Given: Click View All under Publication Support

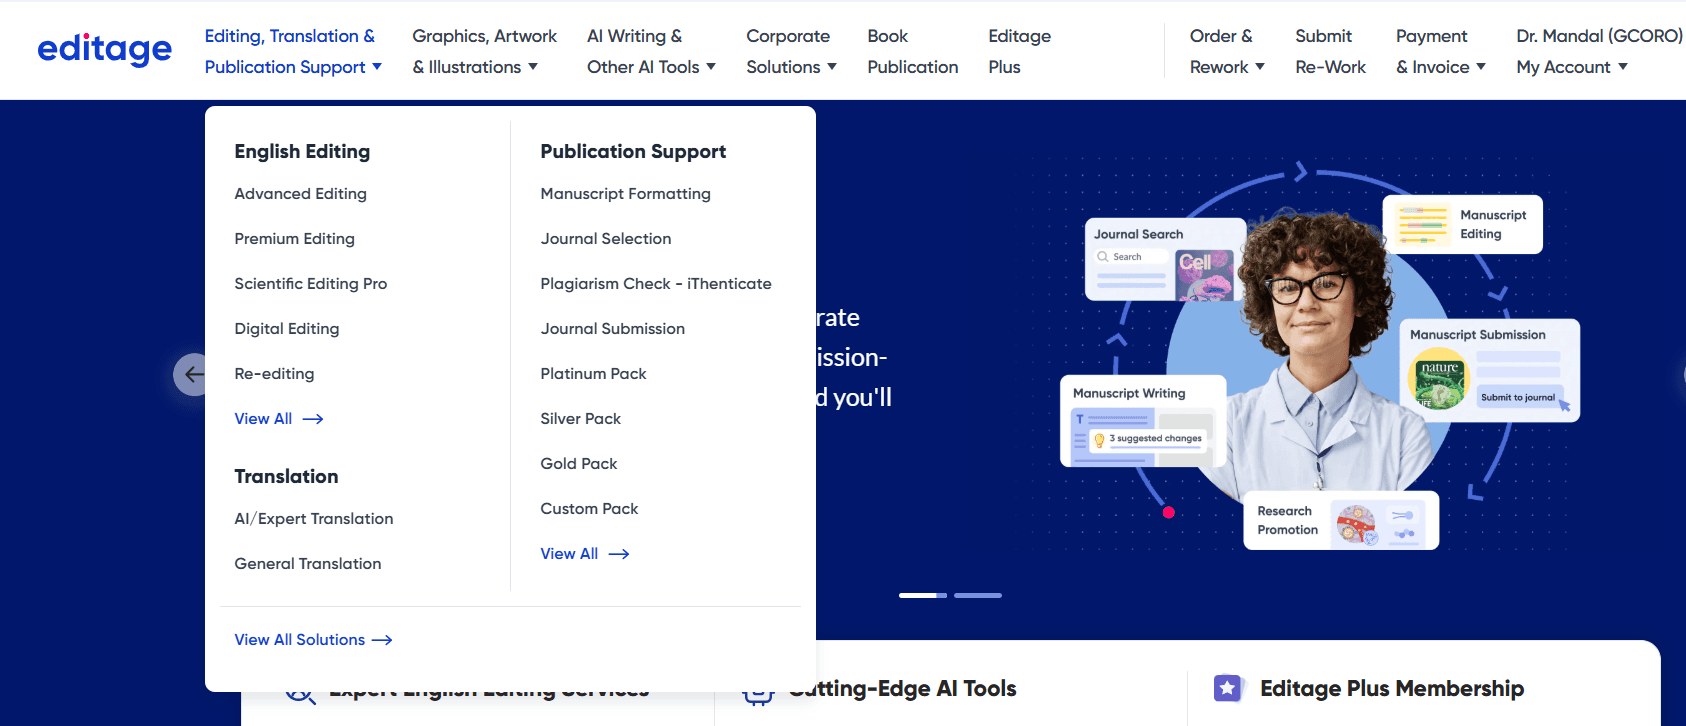Looking at the screenshot, I should [x=585, y=554].
